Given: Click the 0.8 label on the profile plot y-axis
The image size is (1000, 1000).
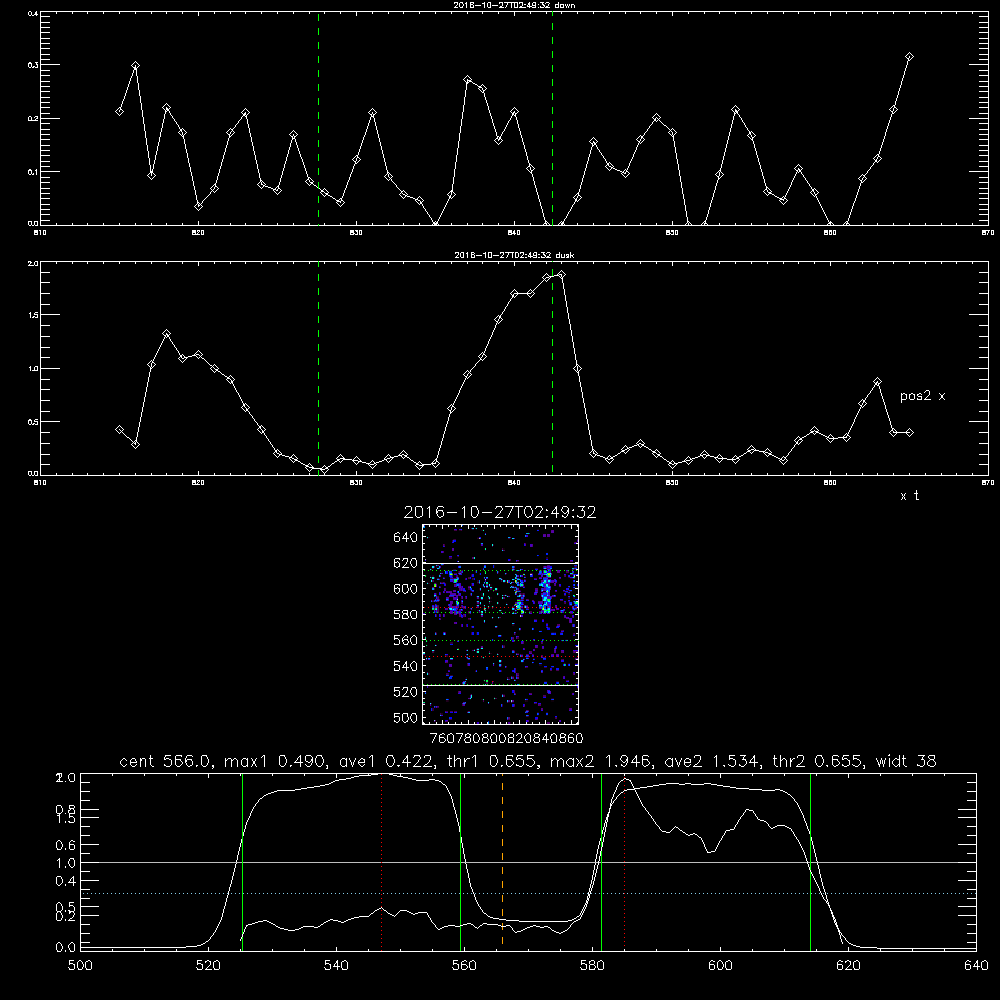Looking at the screenshot, I should pos(66,809).
